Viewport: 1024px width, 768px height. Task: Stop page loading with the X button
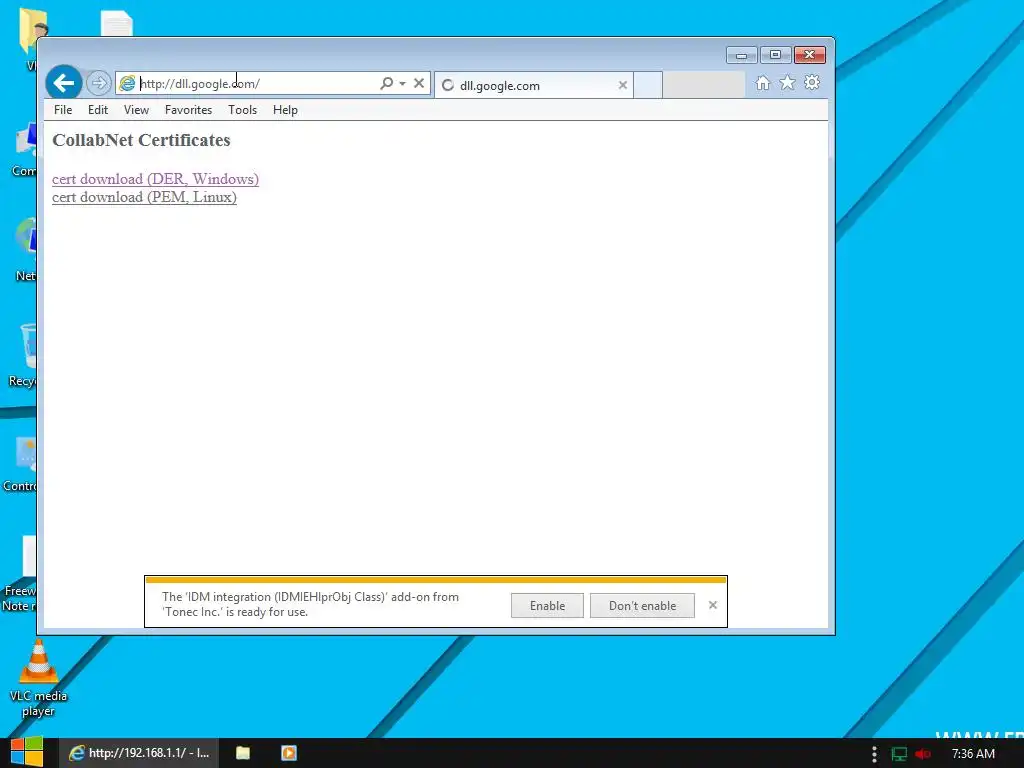click(419, 83)
